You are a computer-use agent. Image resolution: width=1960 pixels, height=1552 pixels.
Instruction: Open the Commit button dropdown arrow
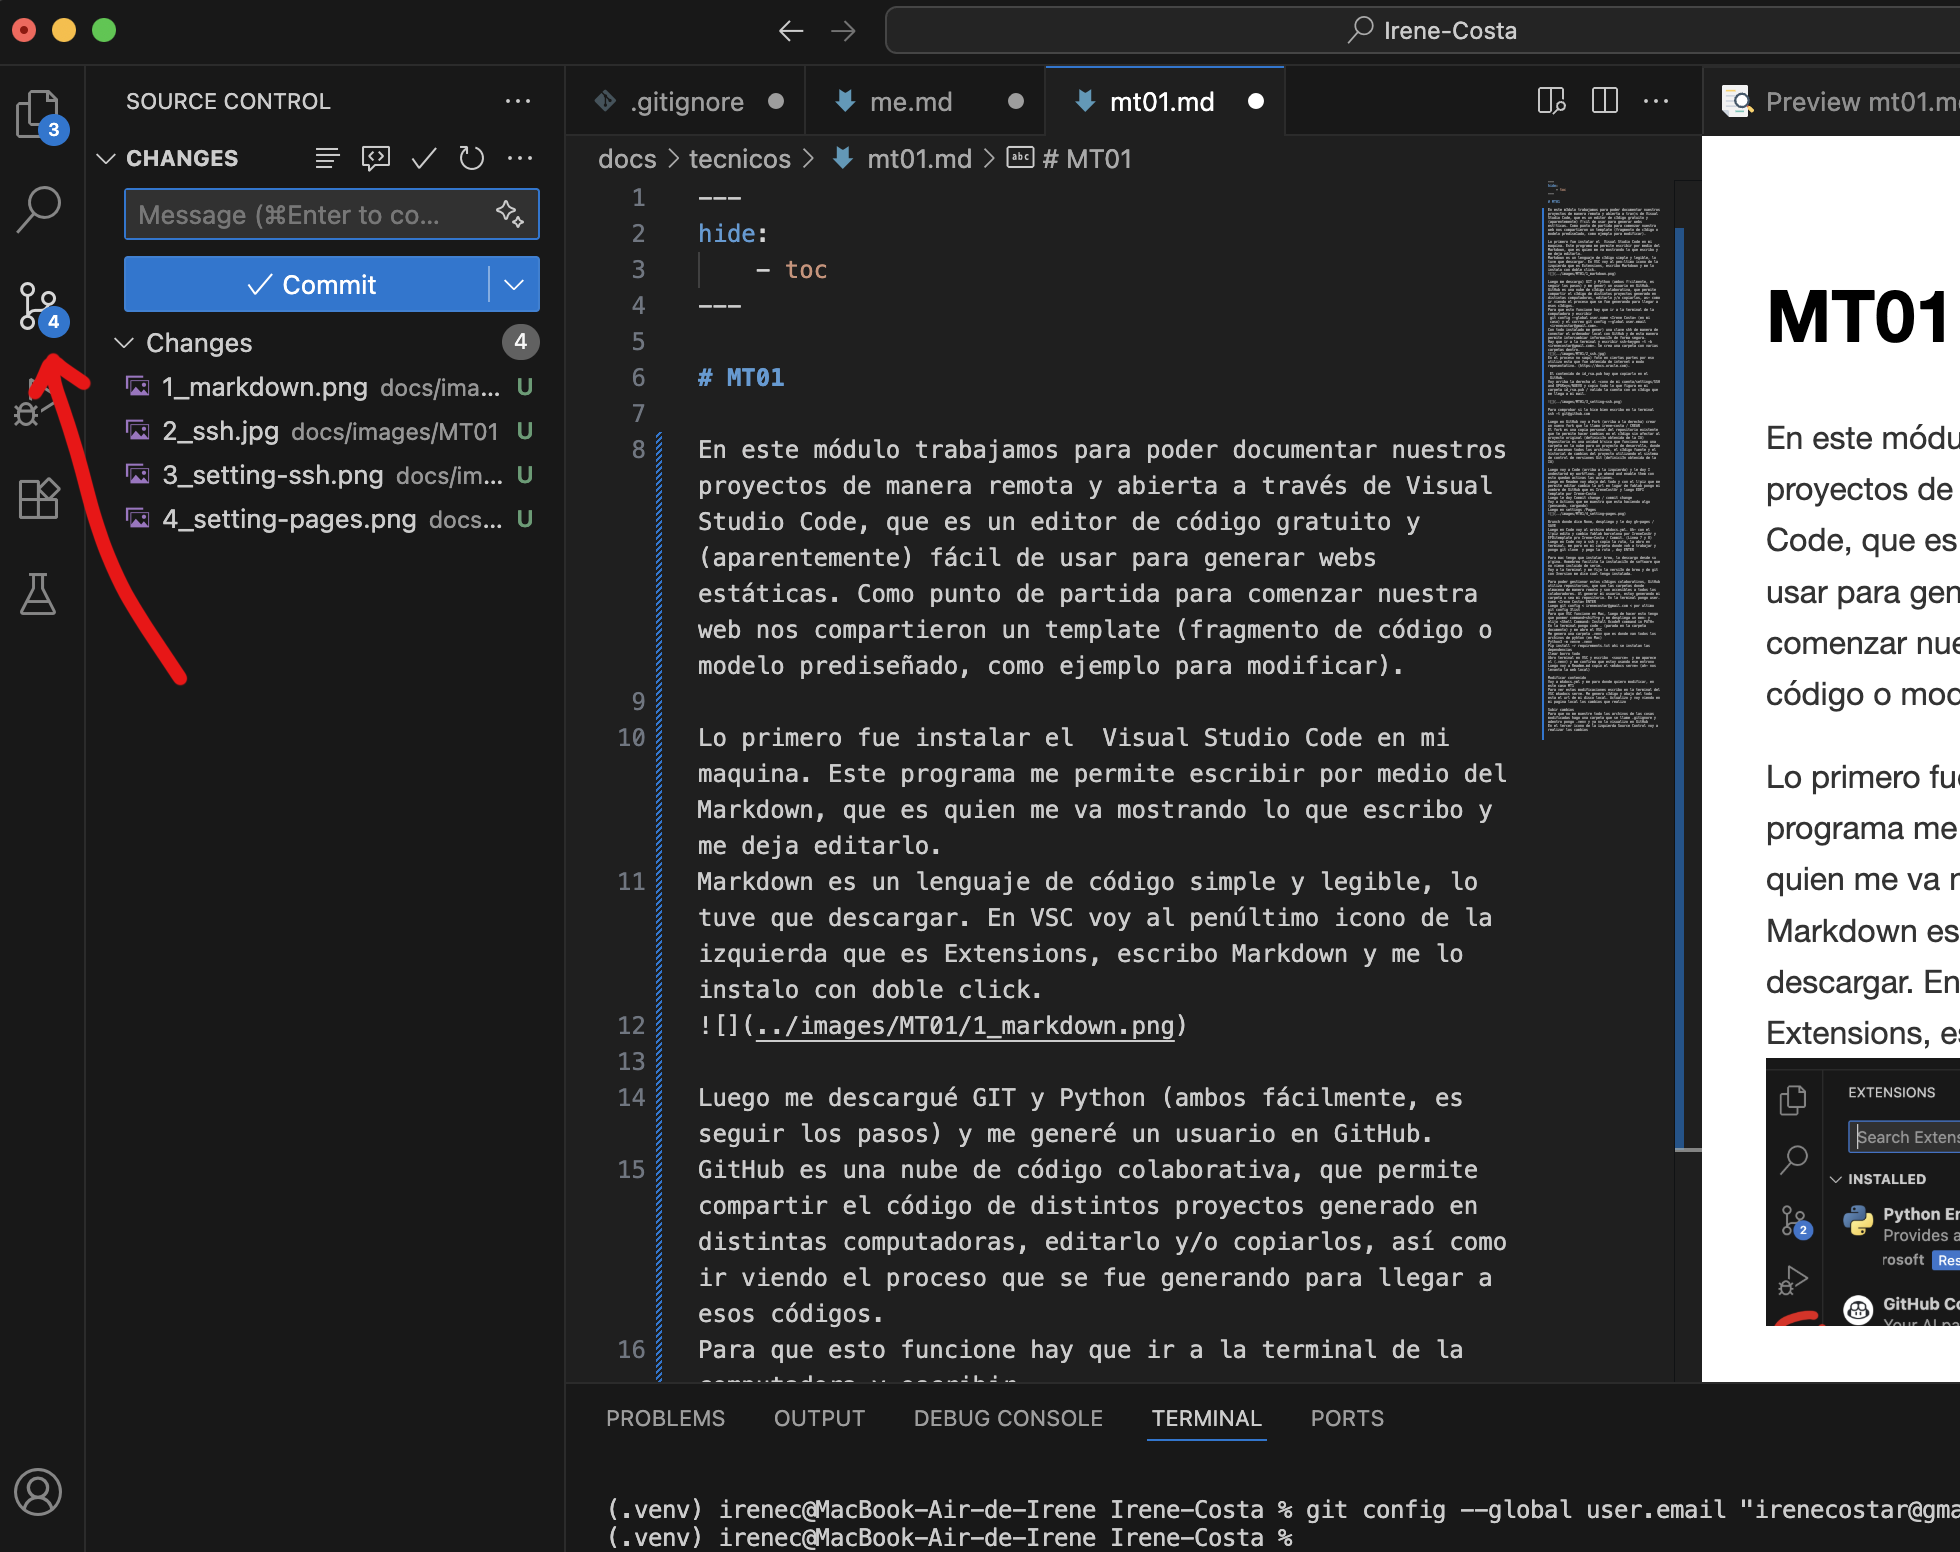click(514, 284)
